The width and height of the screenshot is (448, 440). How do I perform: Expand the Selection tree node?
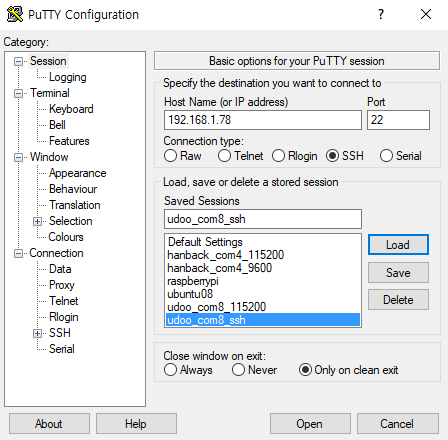coord(38,221)
